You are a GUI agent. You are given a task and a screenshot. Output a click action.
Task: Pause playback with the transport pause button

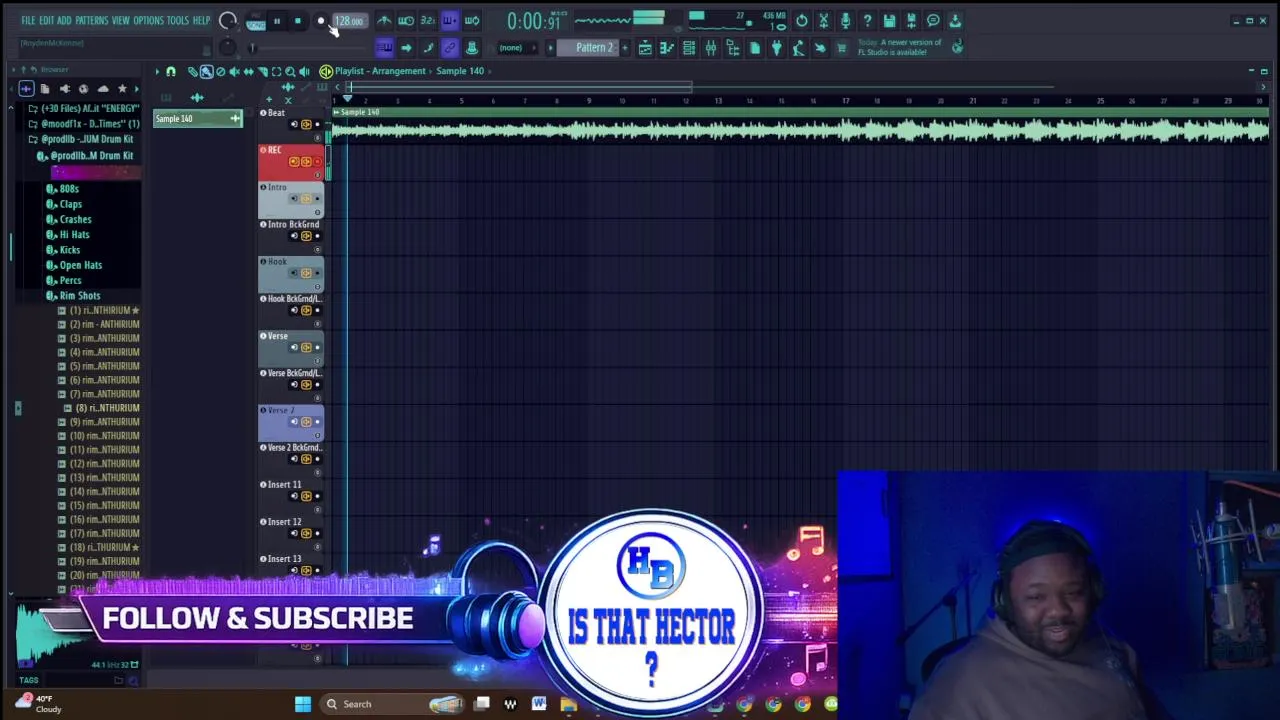[277, 21]
